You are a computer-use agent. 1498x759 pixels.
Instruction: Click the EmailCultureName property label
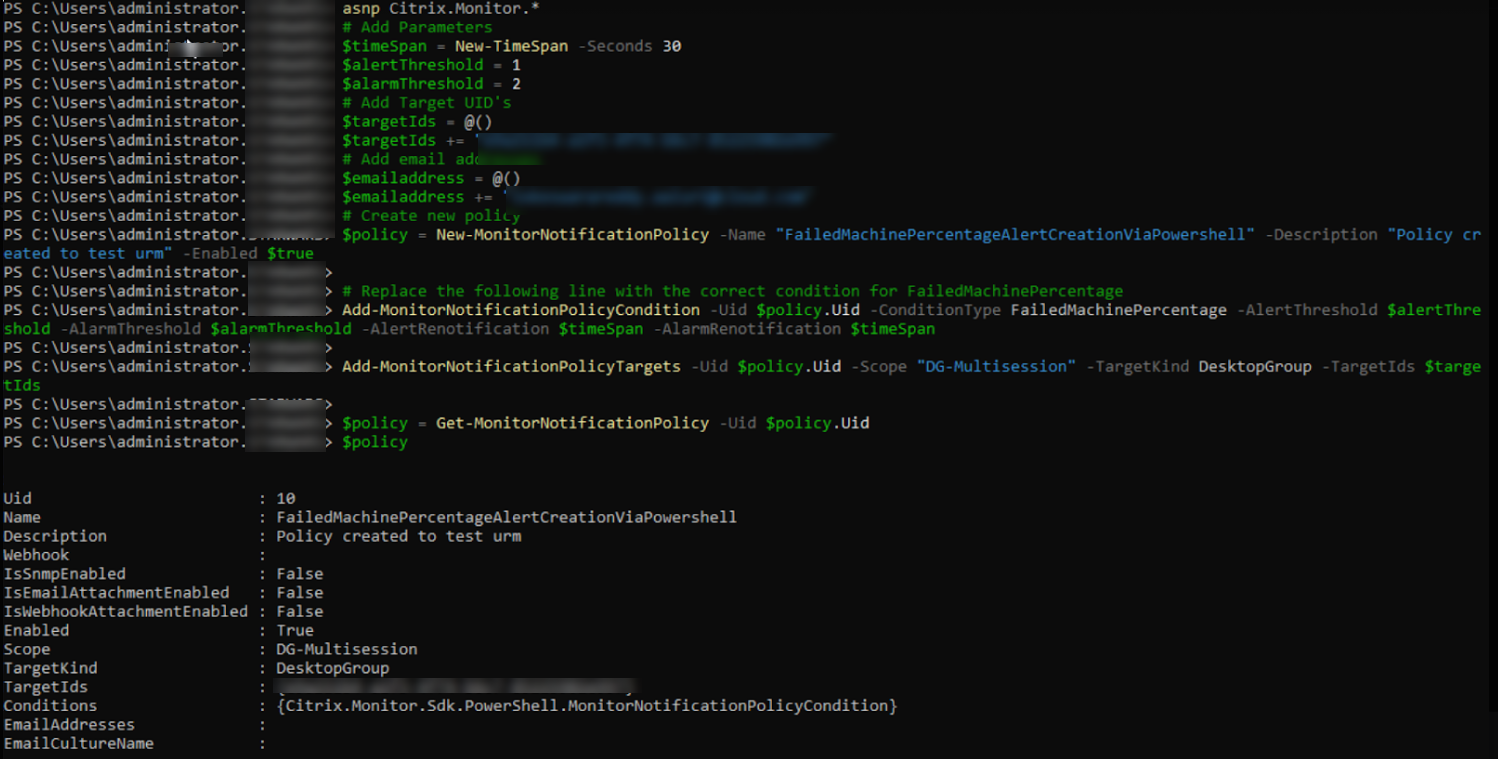(x=78, y=744)
